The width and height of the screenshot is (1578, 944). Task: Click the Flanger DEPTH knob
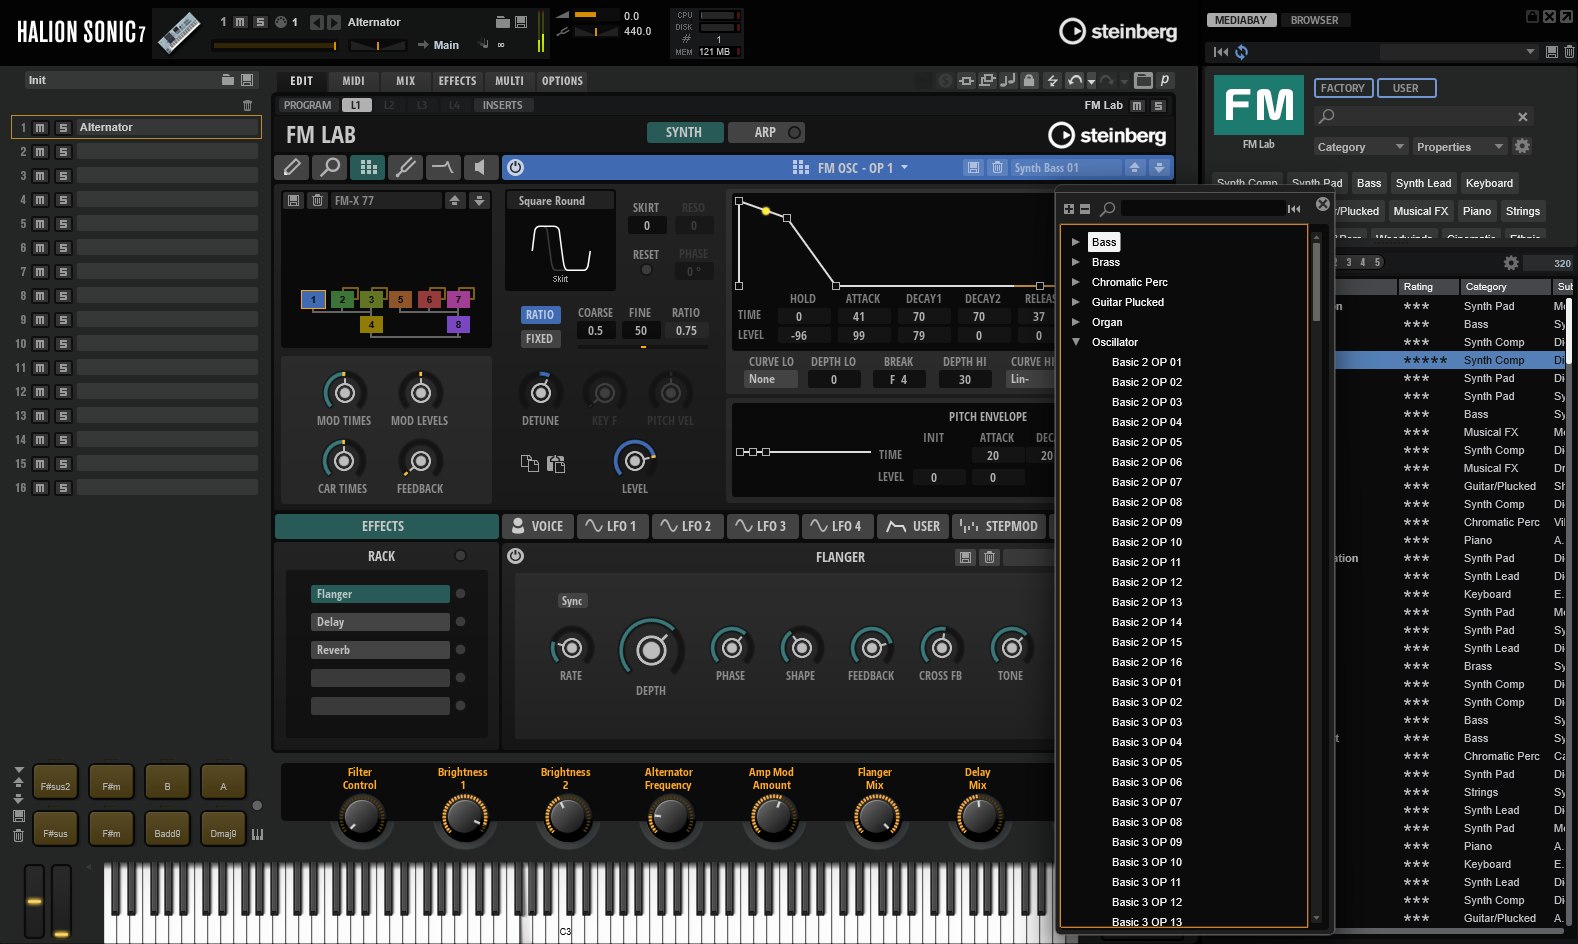[x=651, y=650]
